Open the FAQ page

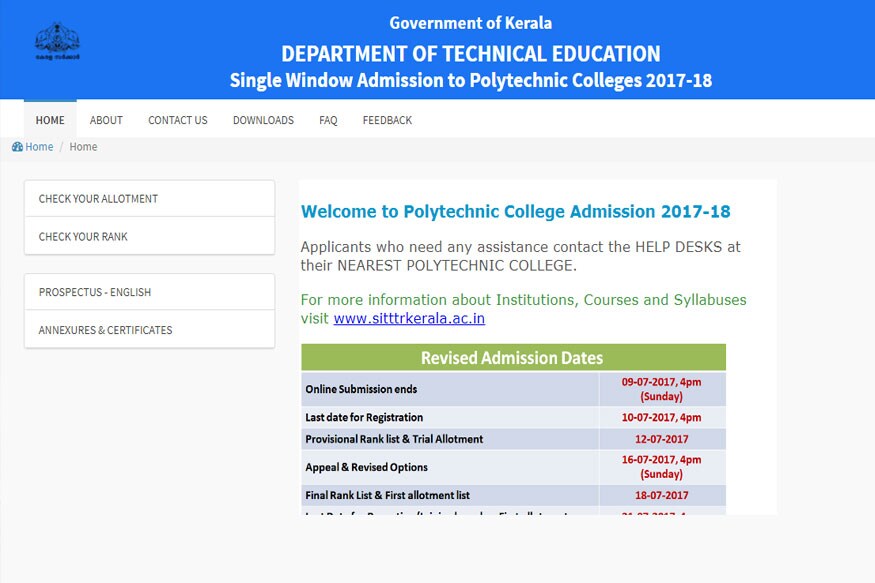(x=328, y=120)
